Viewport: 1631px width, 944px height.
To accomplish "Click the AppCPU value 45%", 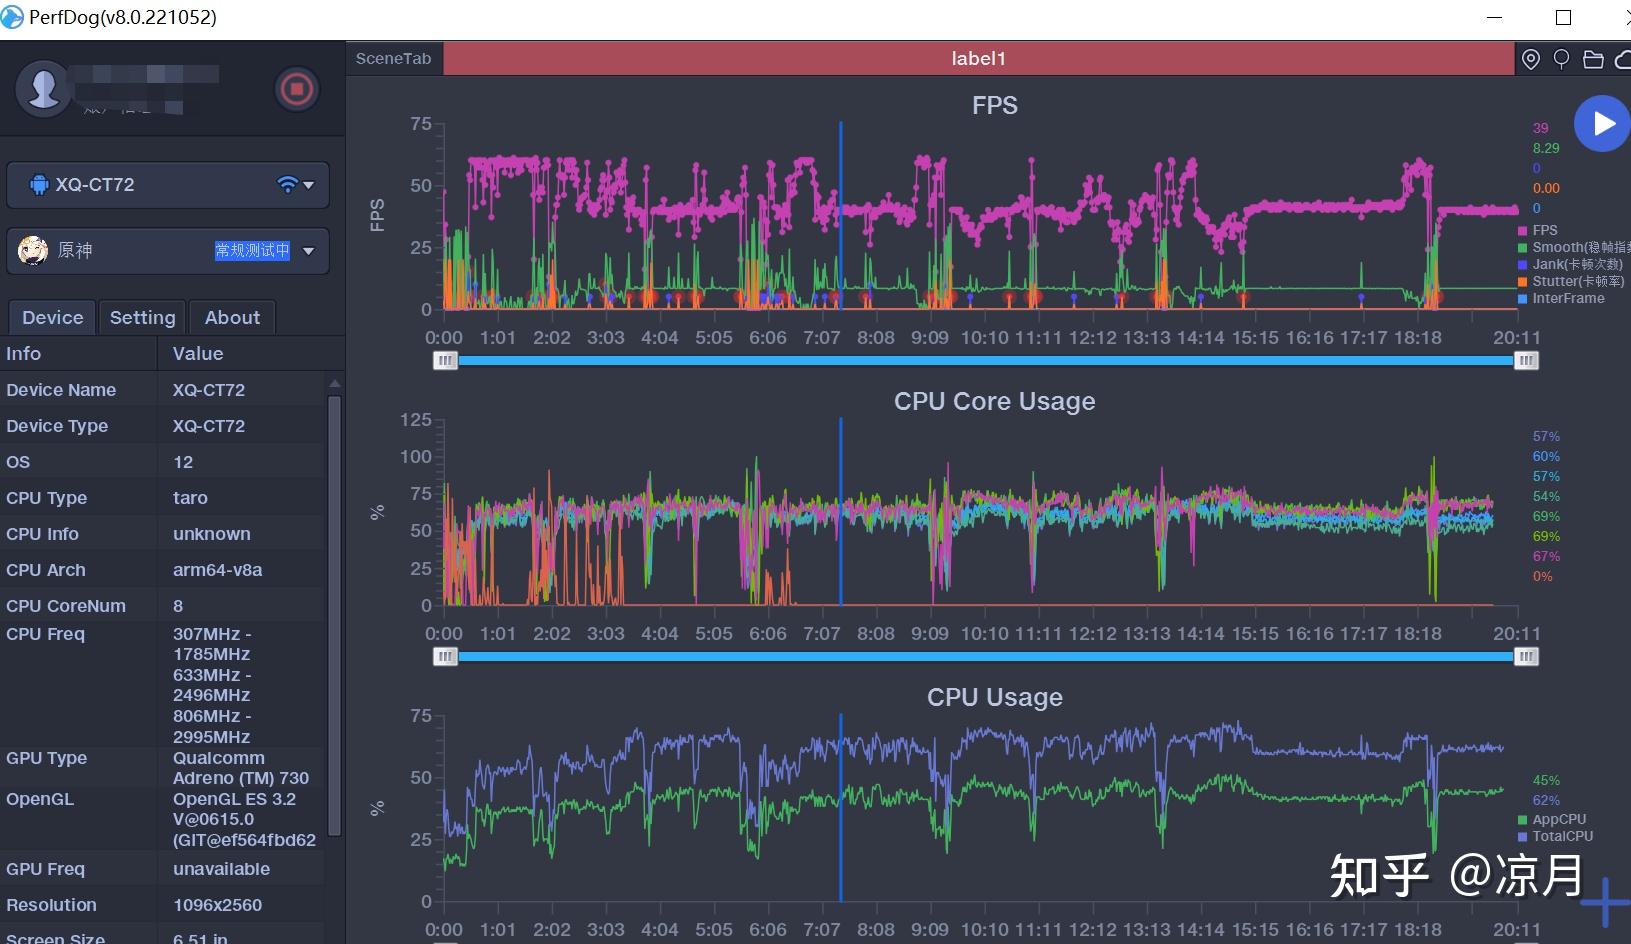I will click(1546, 781).
